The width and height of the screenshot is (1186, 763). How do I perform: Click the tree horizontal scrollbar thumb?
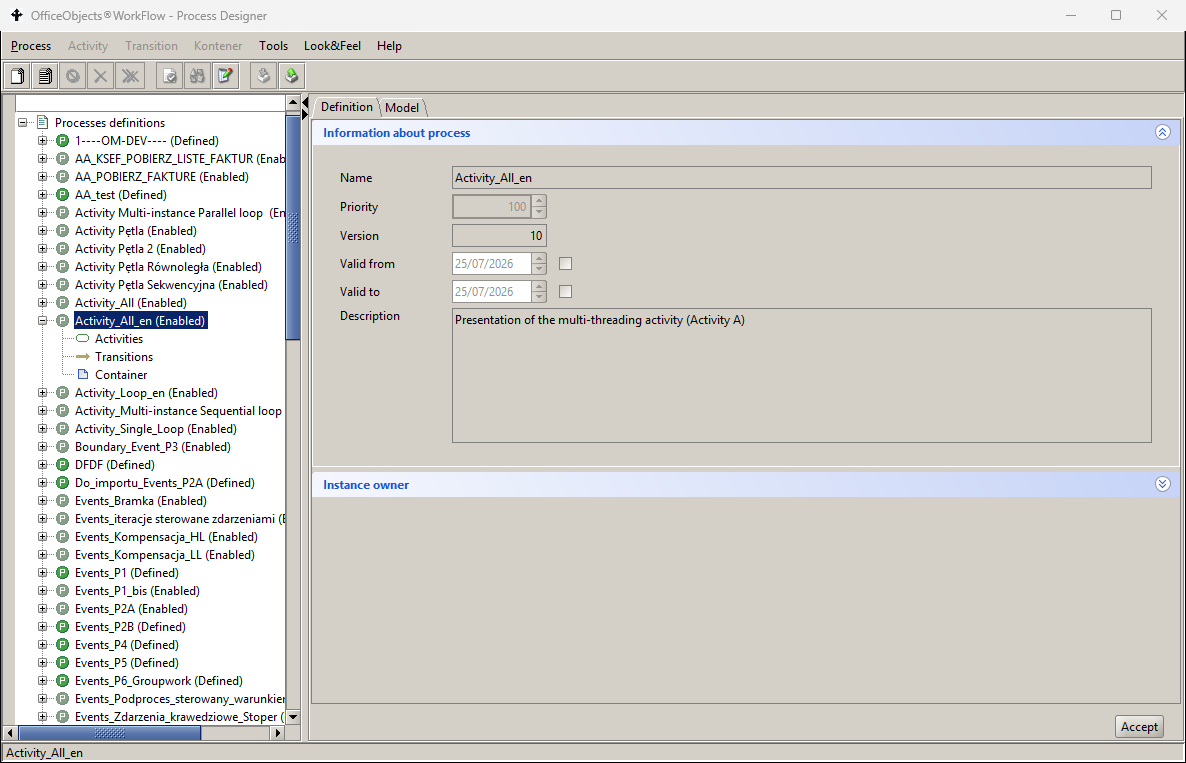point(110,733)
